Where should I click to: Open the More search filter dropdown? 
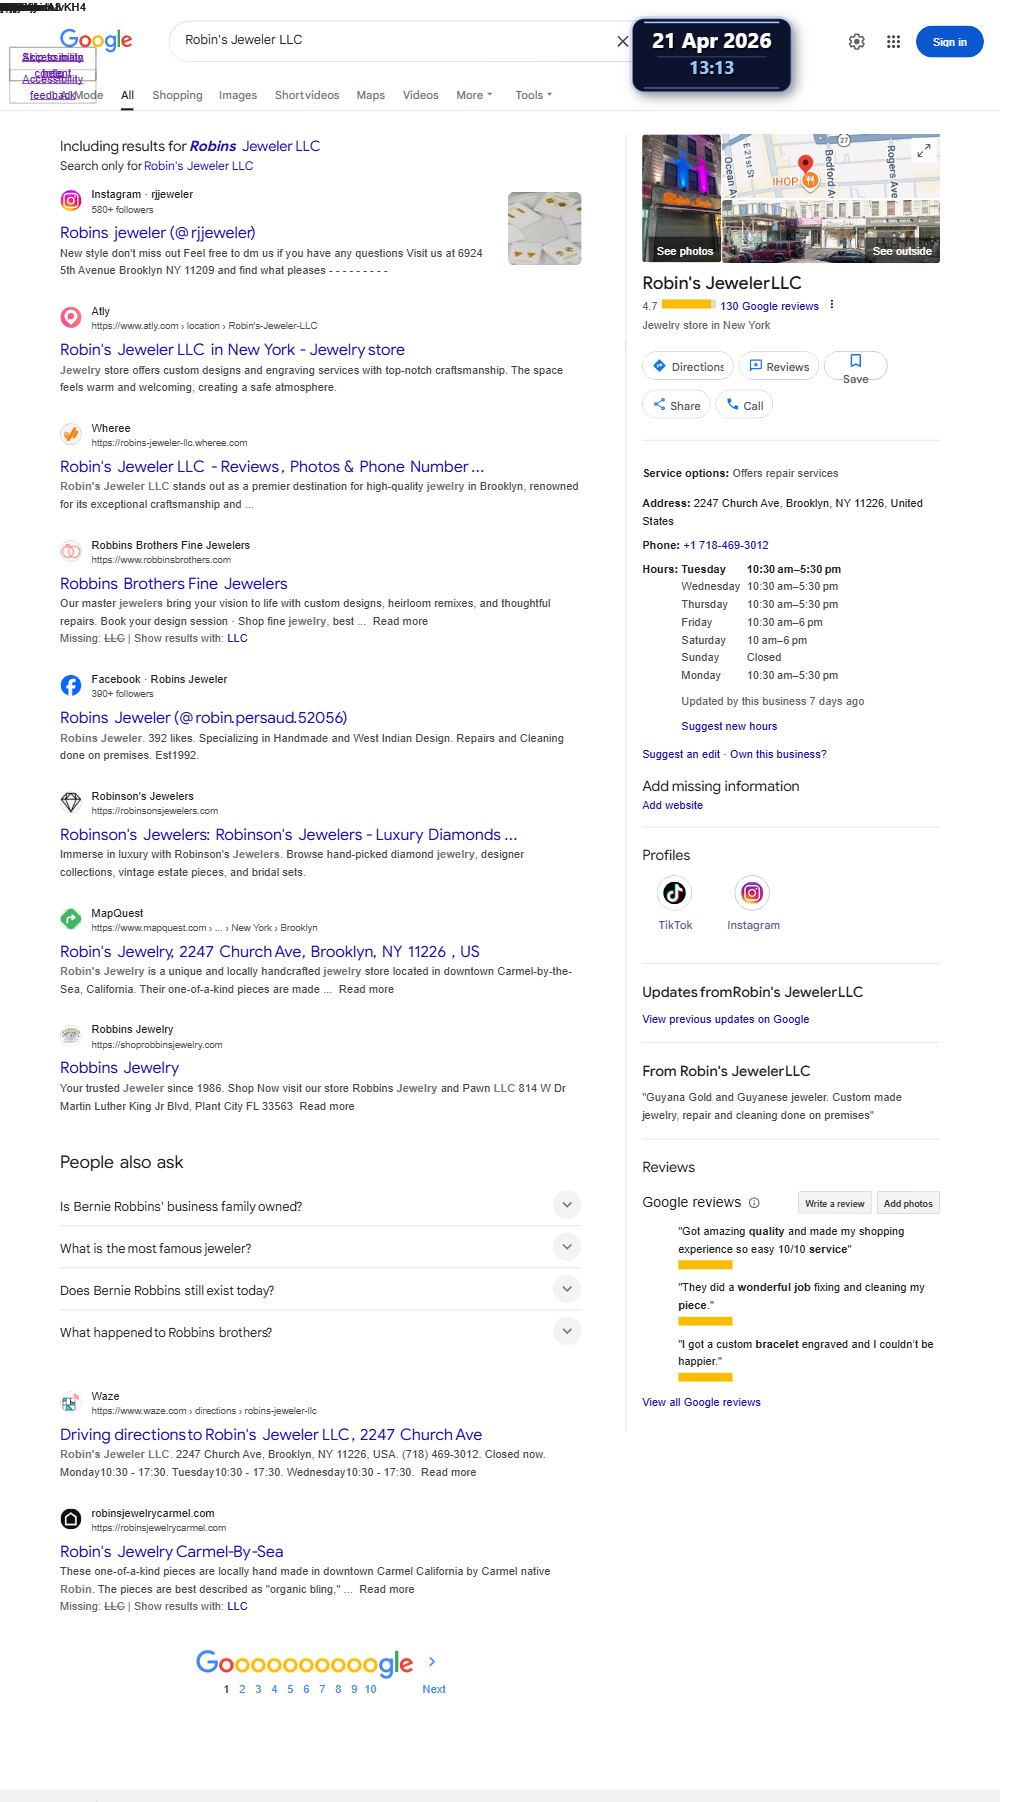coord(474,95)
